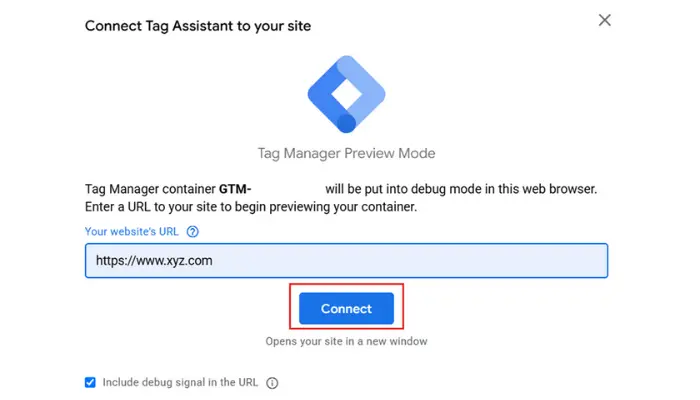
Task: Click the 'Tag Manager Preview Mode' heading
Action: 346,154
